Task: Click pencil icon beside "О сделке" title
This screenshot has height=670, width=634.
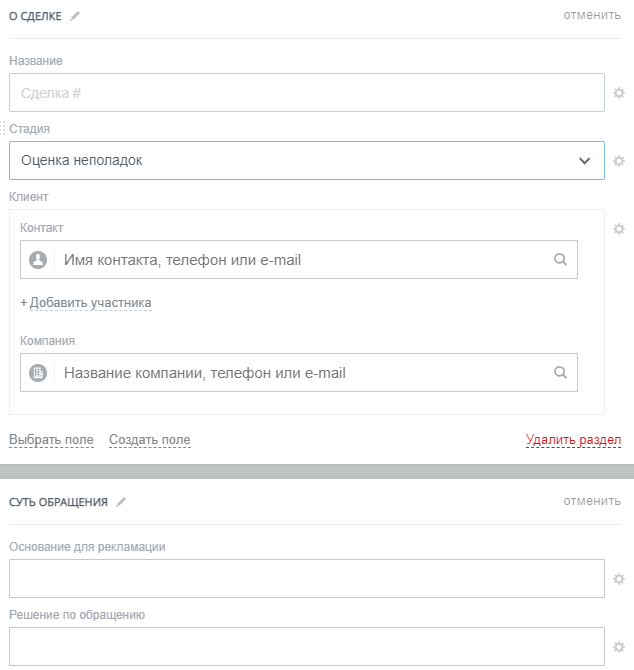Action: (x=75, y=16)
